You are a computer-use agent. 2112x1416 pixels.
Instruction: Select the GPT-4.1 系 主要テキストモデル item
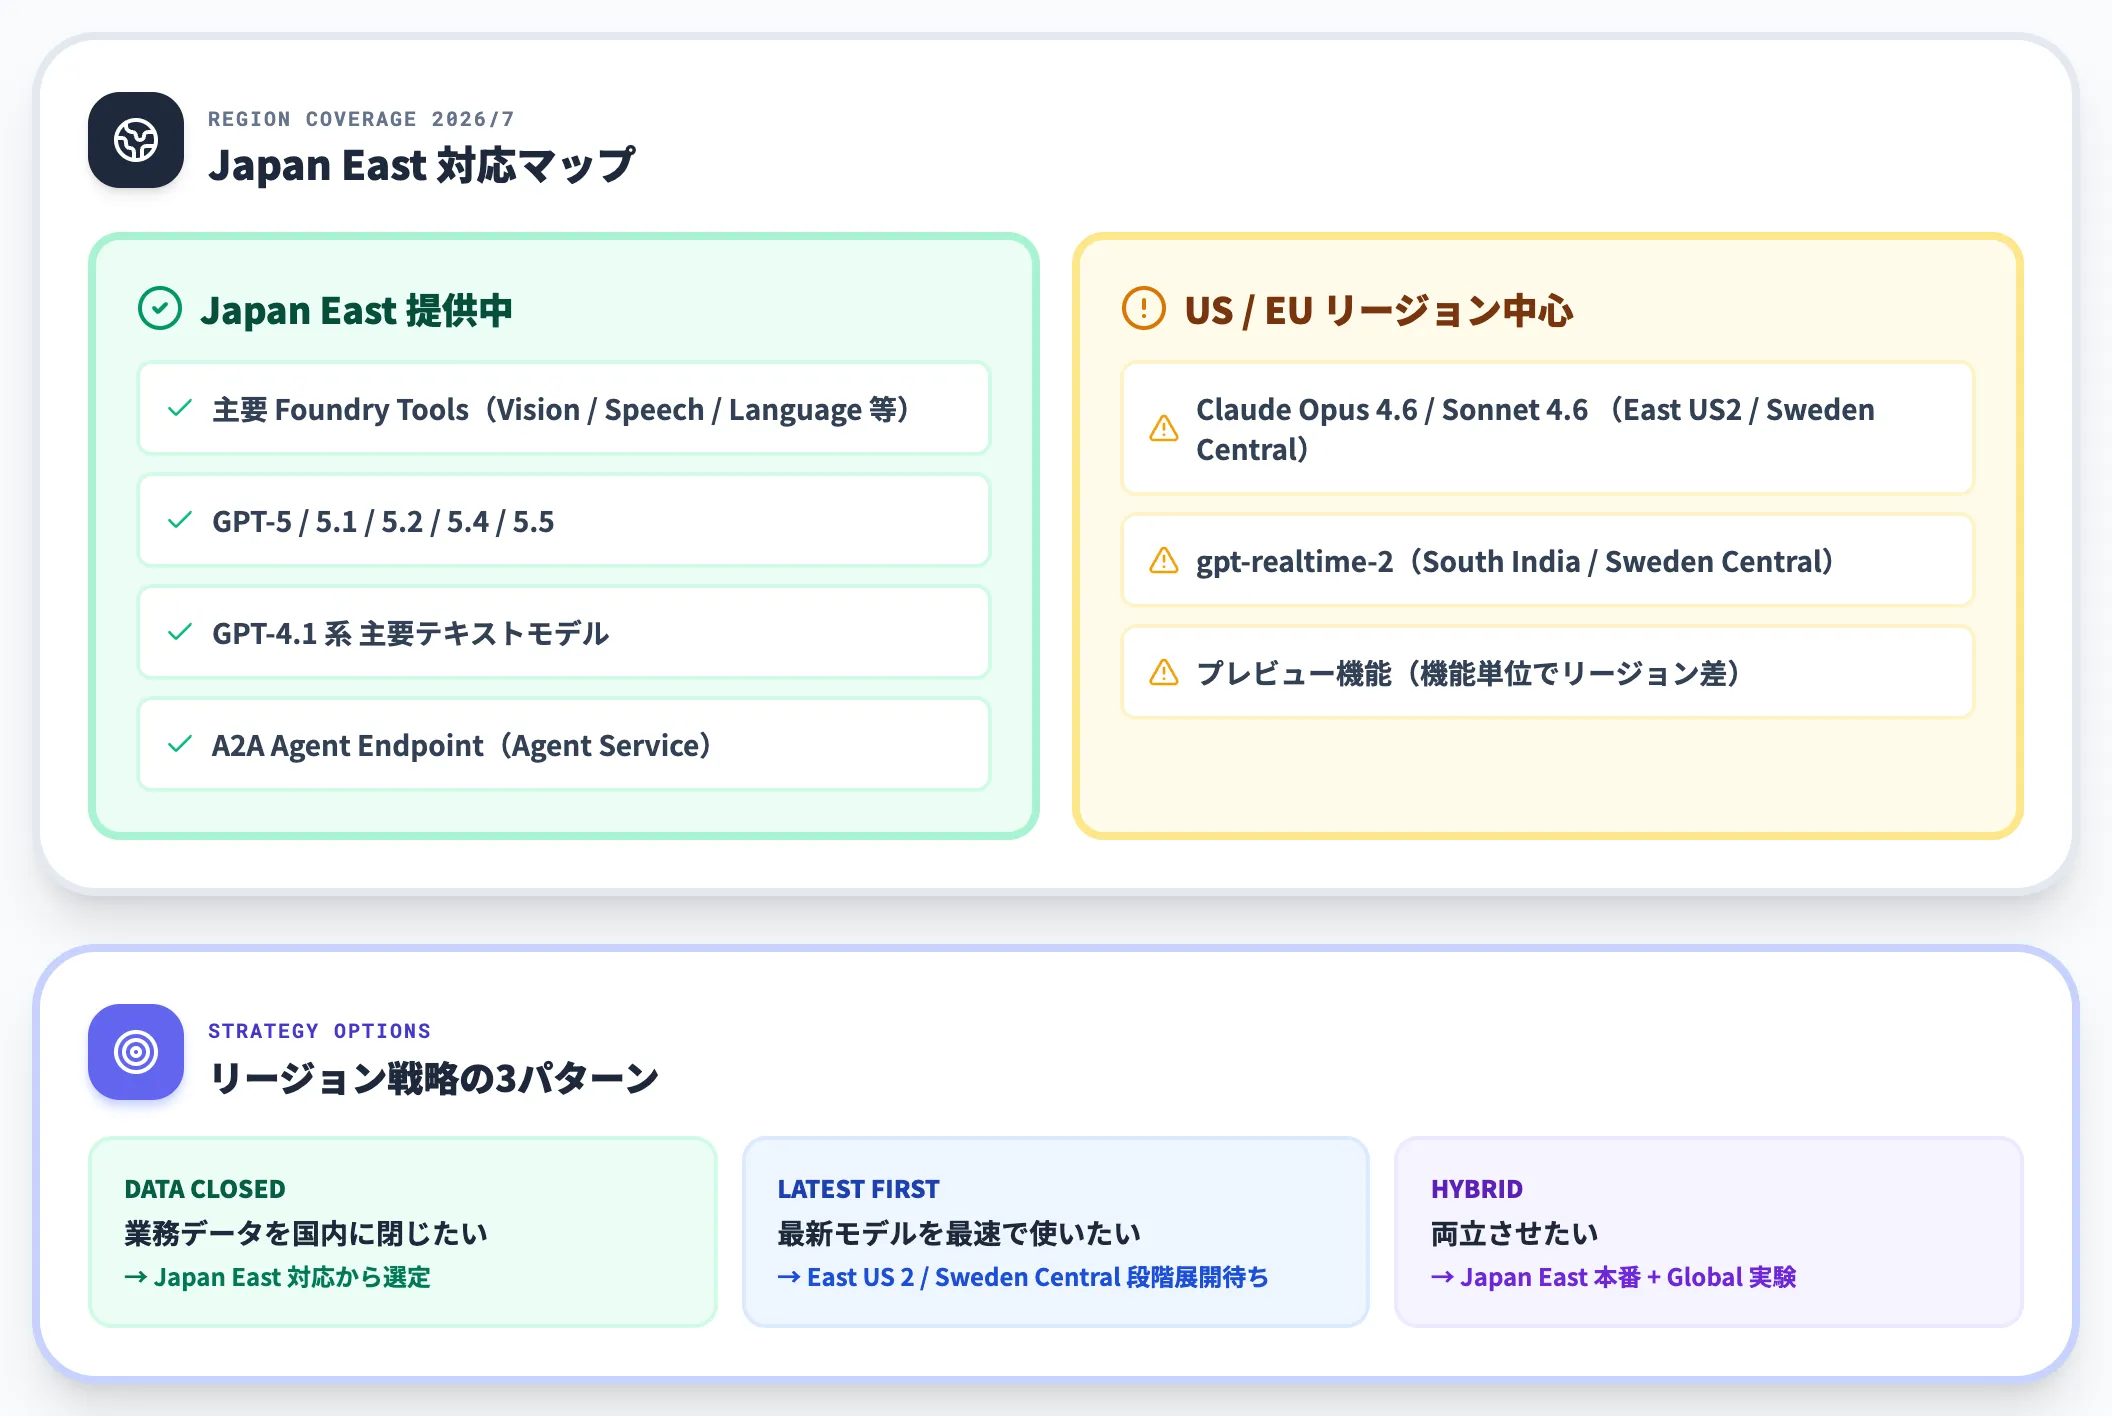564,632
